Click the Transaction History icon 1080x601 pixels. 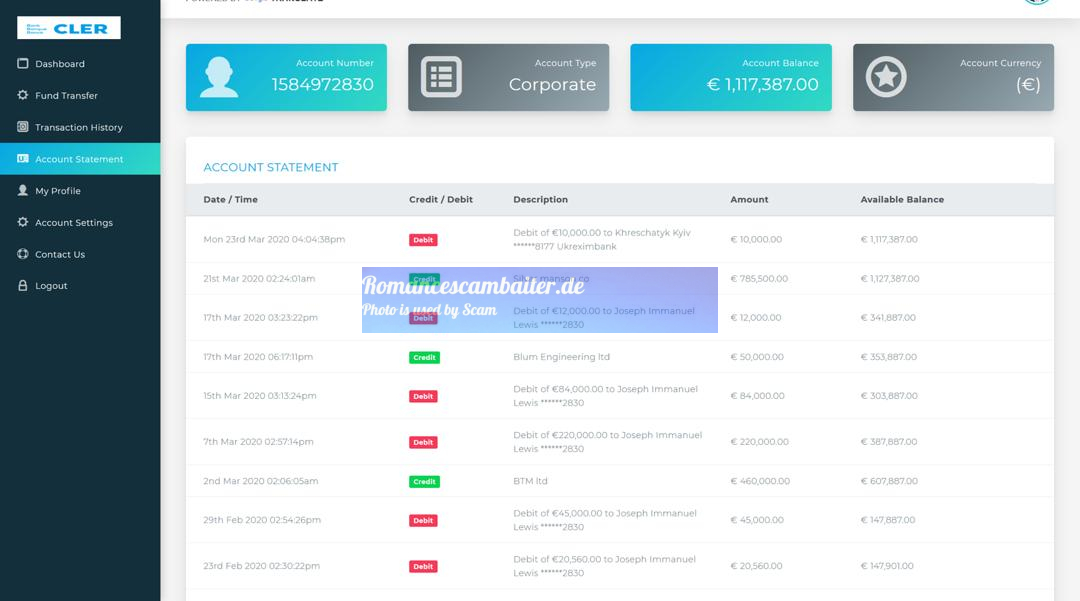[x=23, y=127]
